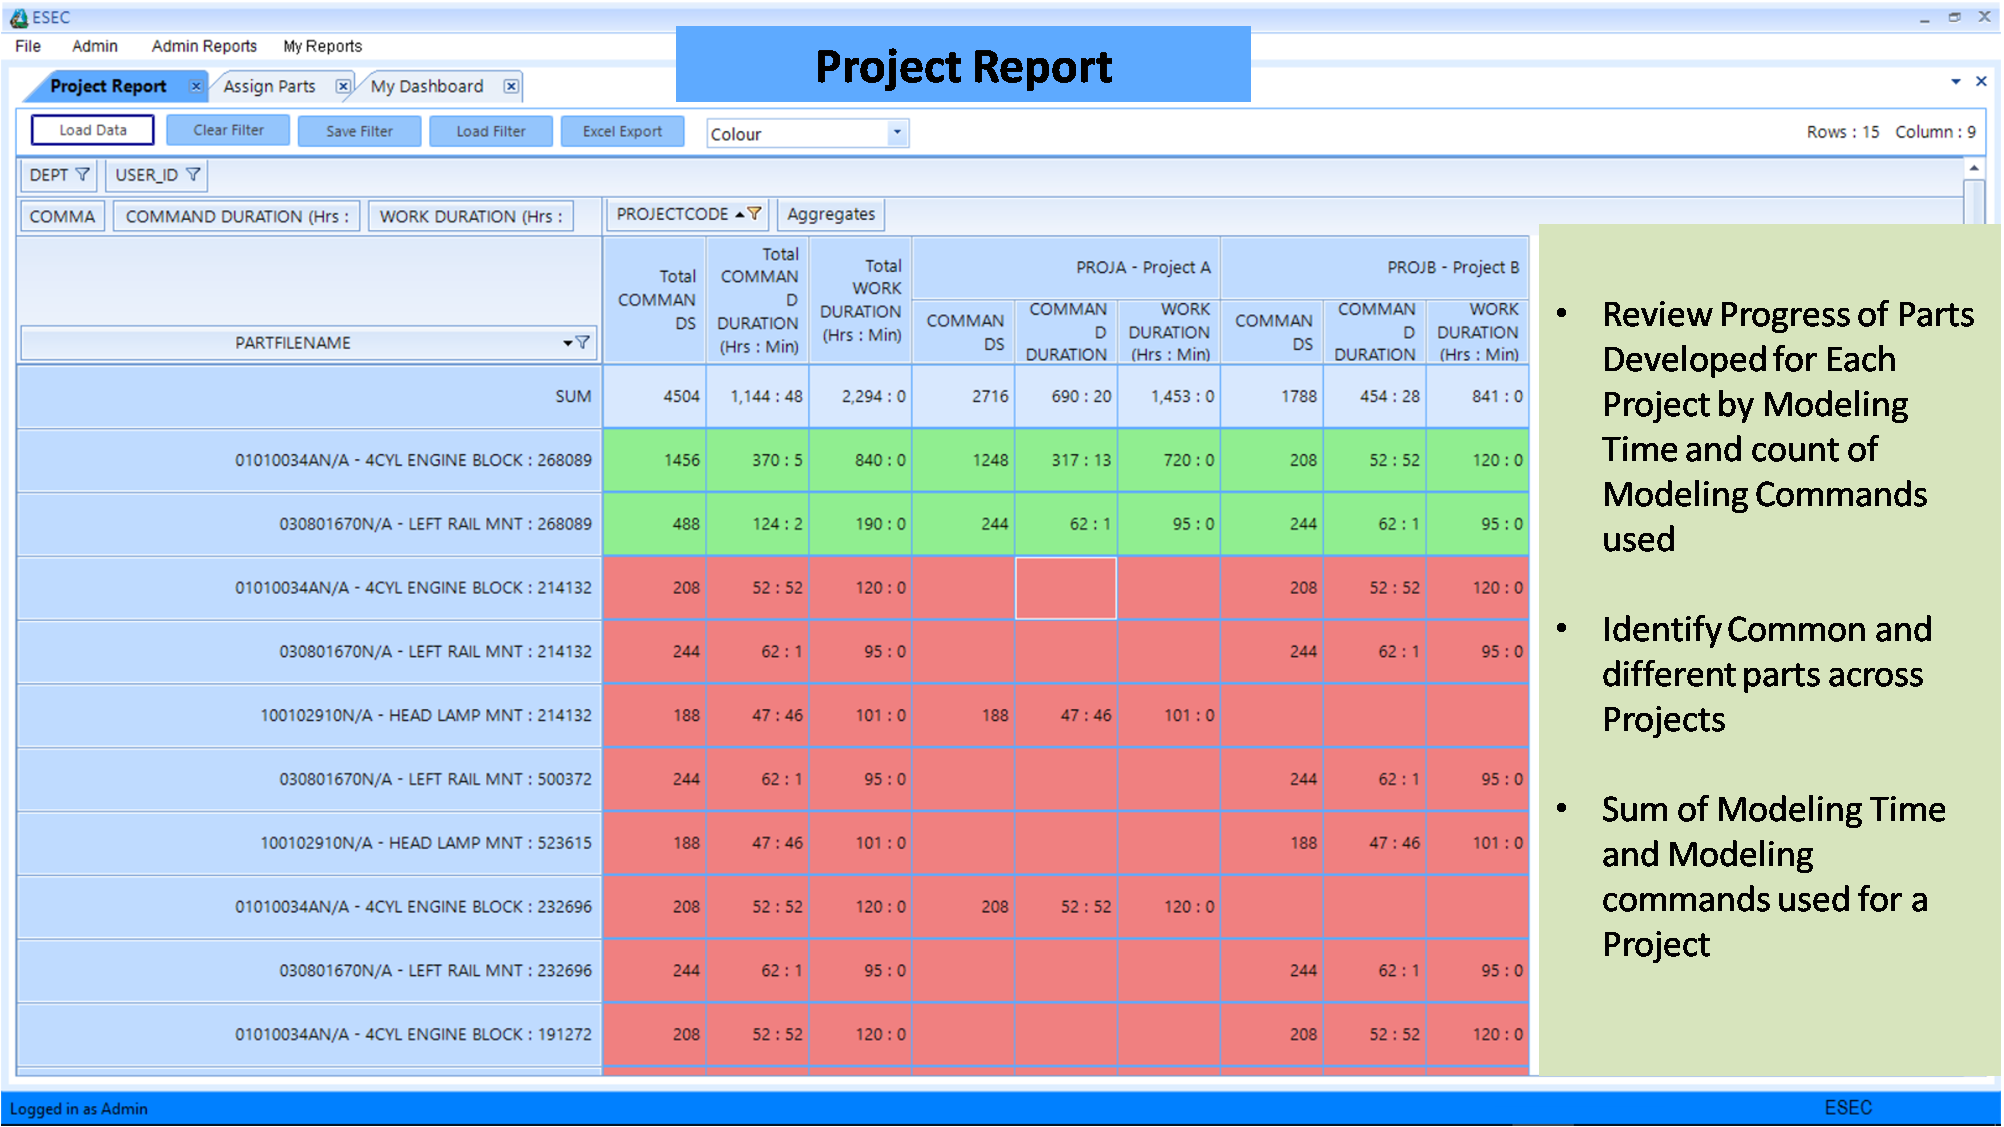Close the My Dashboard tab

511,86
